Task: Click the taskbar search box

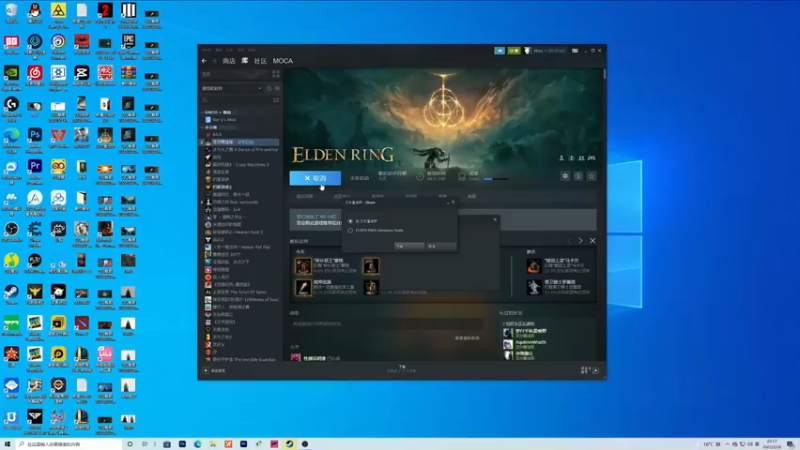Action: pyautogui.click(x=68, y=444)
